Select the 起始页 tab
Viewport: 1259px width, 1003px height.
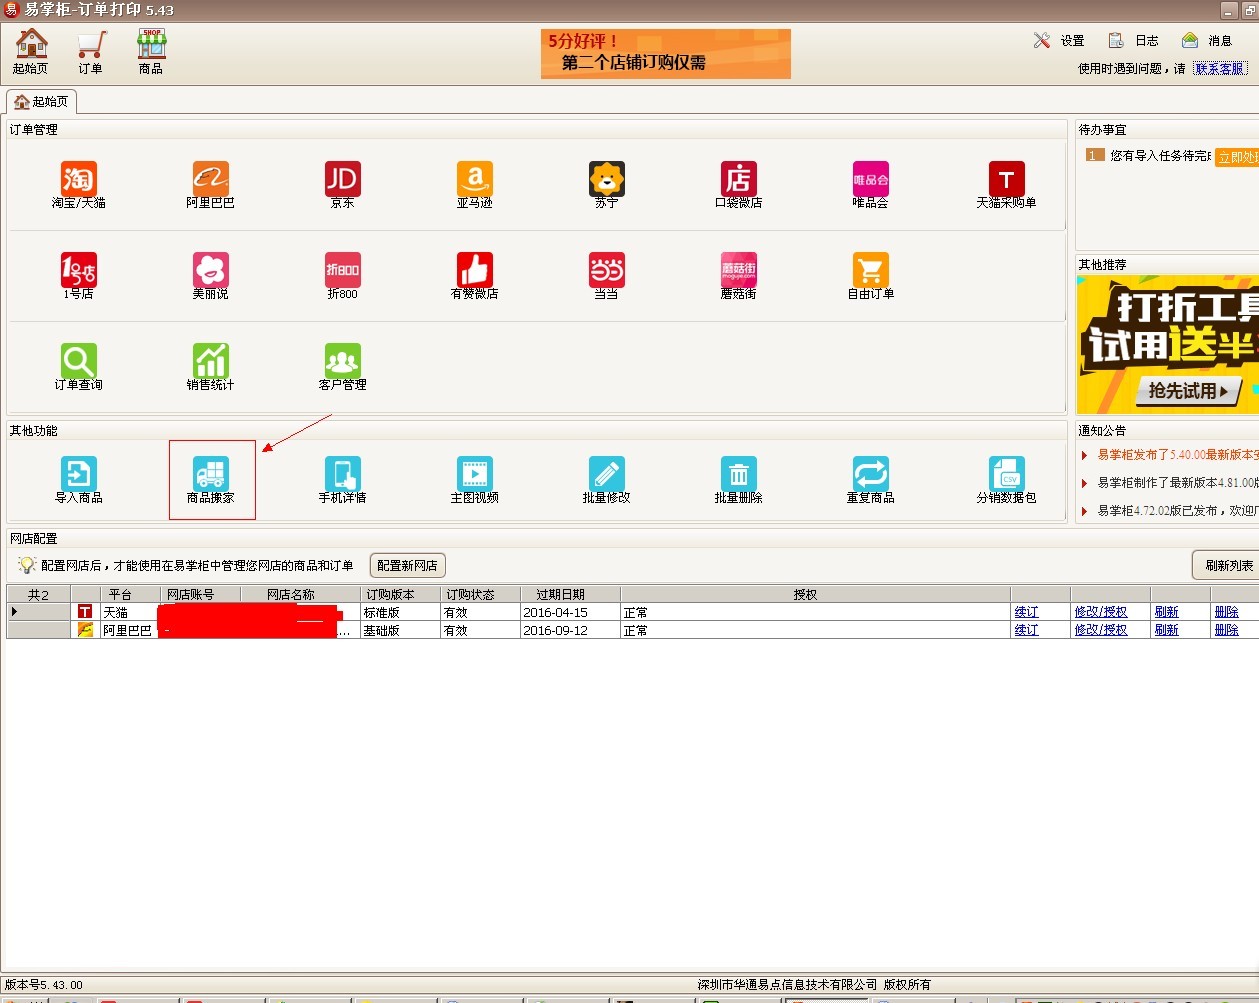(x=42, y=102)
